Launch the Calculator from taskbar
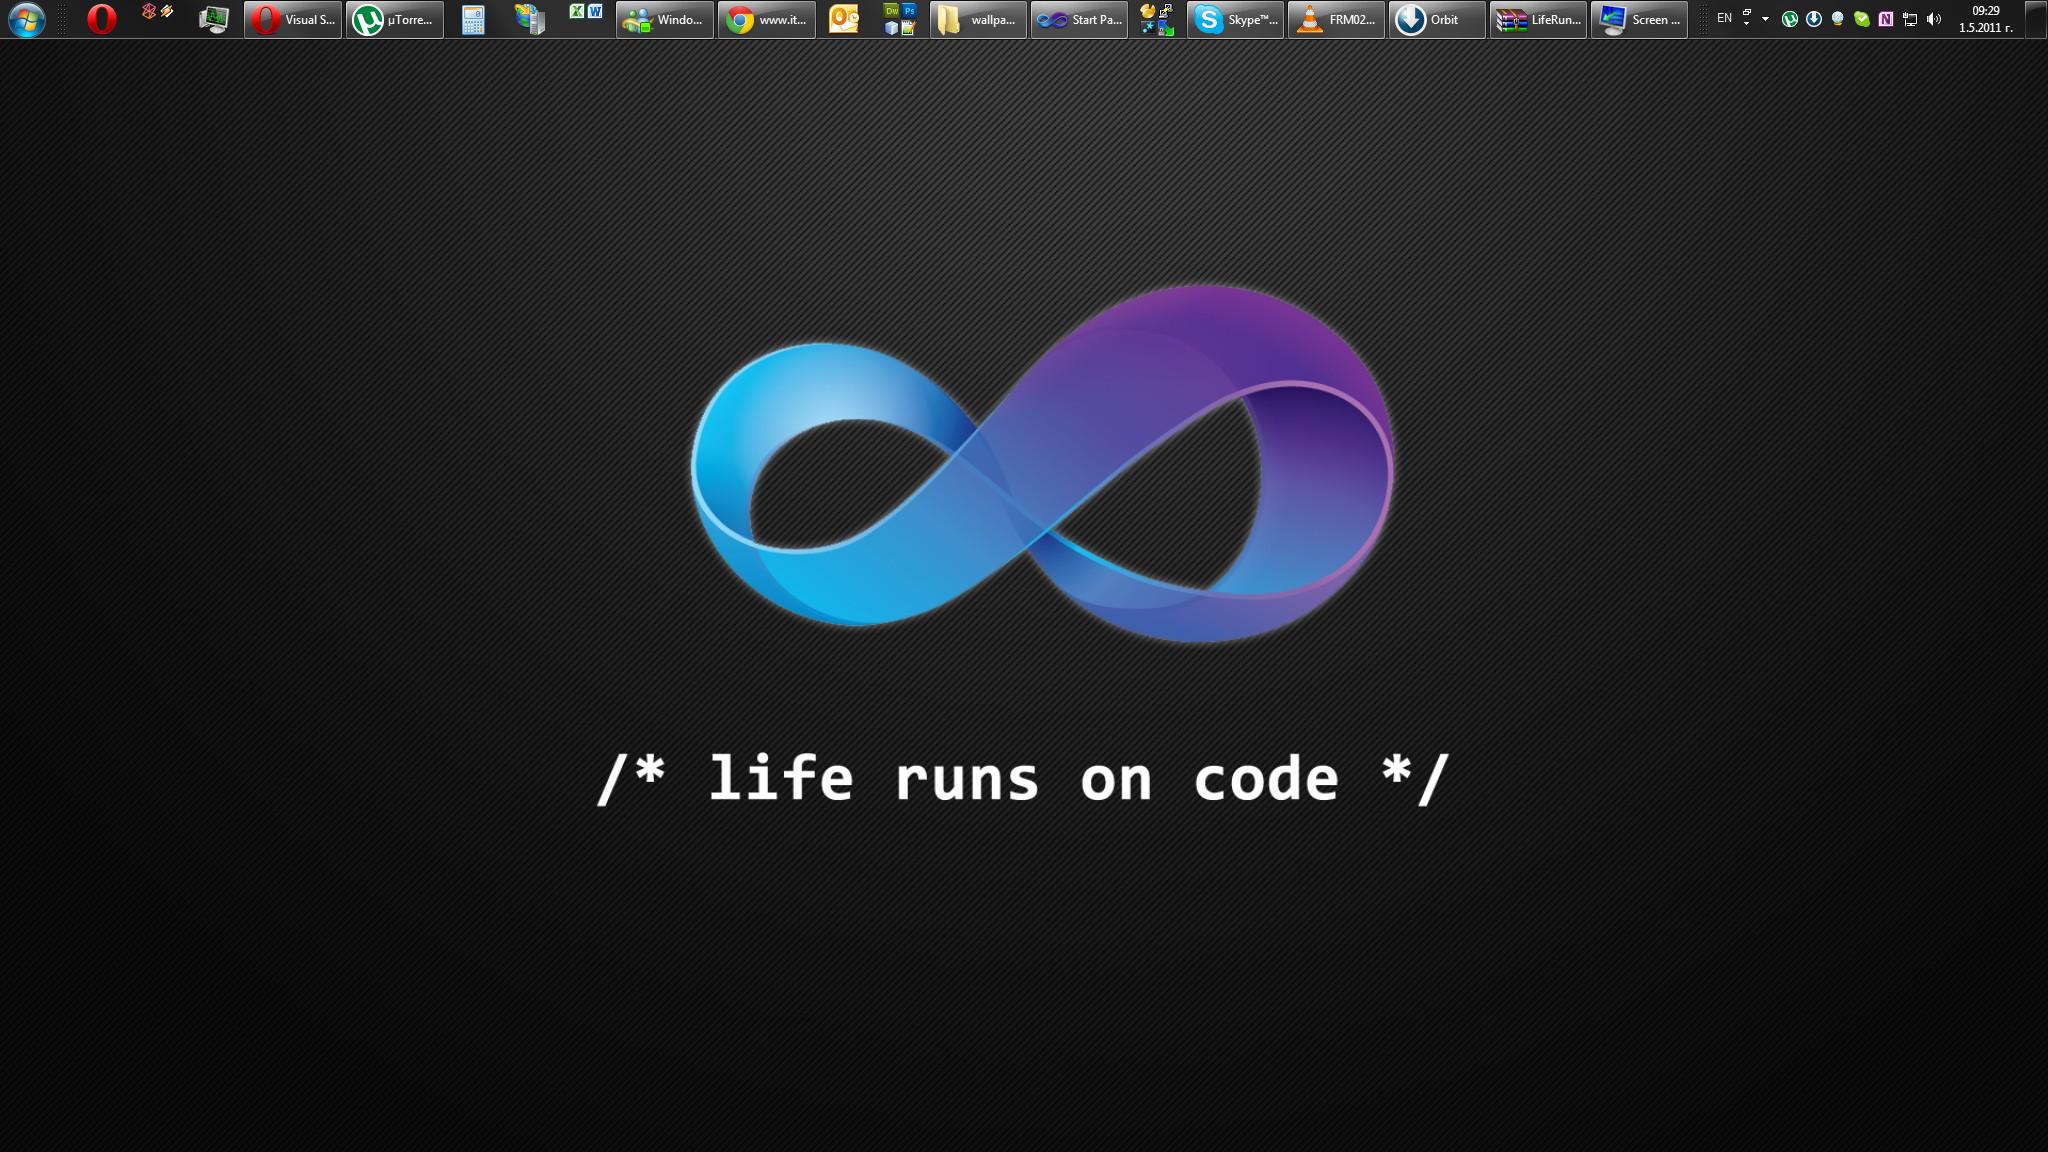Image resolution: width=2048 pixels, height=1152 pixels. pos(473,19)
